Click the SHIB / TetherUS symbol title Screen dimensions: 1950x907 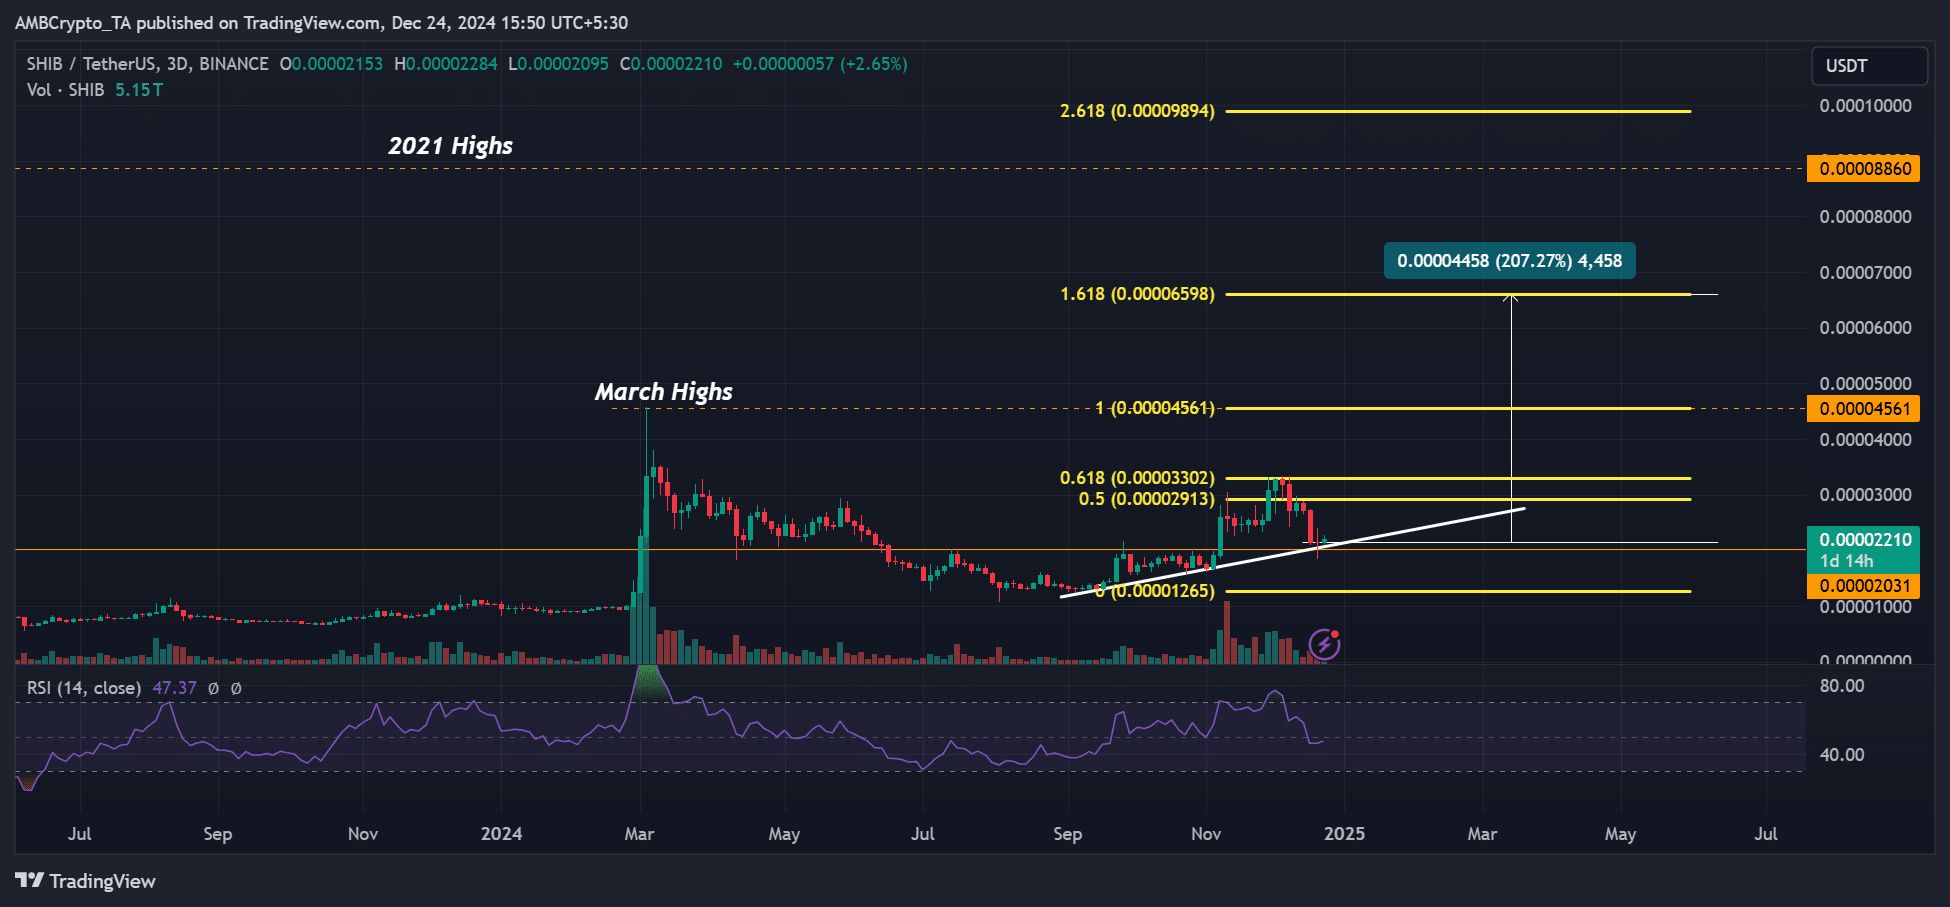(x=147, y=64)
